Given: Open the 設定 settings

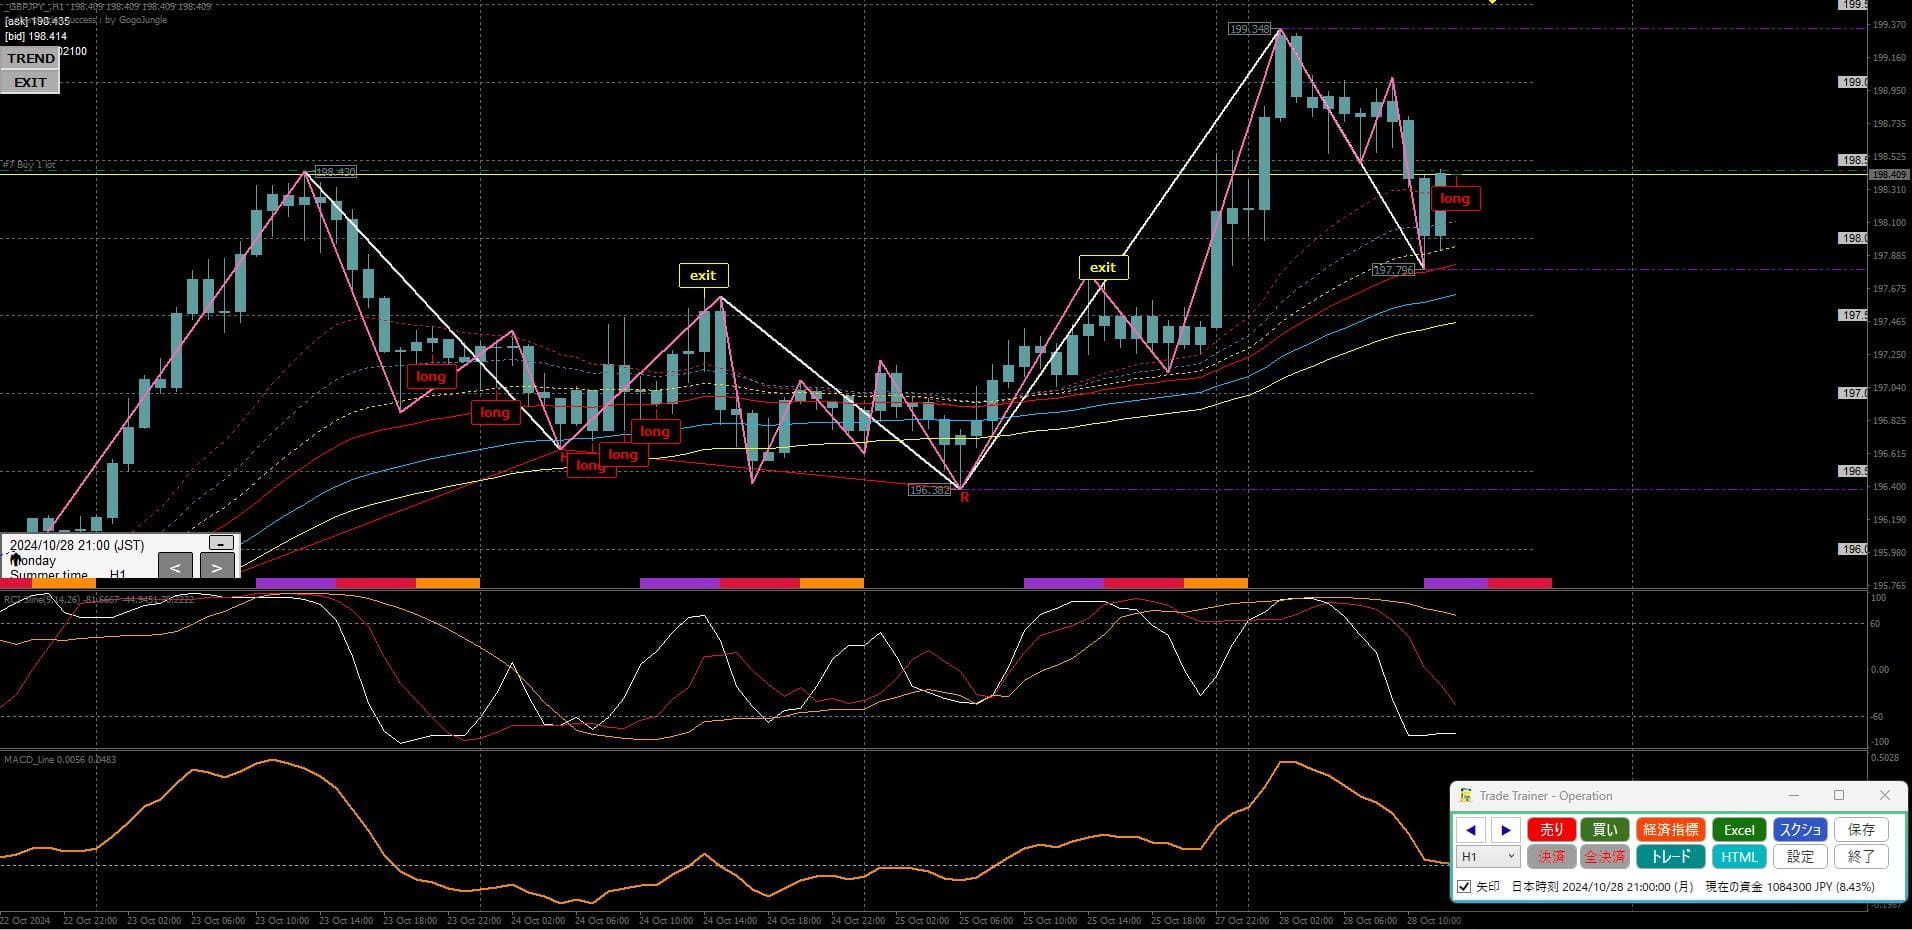Looking at the screenshot, I should click(1800, 857).
